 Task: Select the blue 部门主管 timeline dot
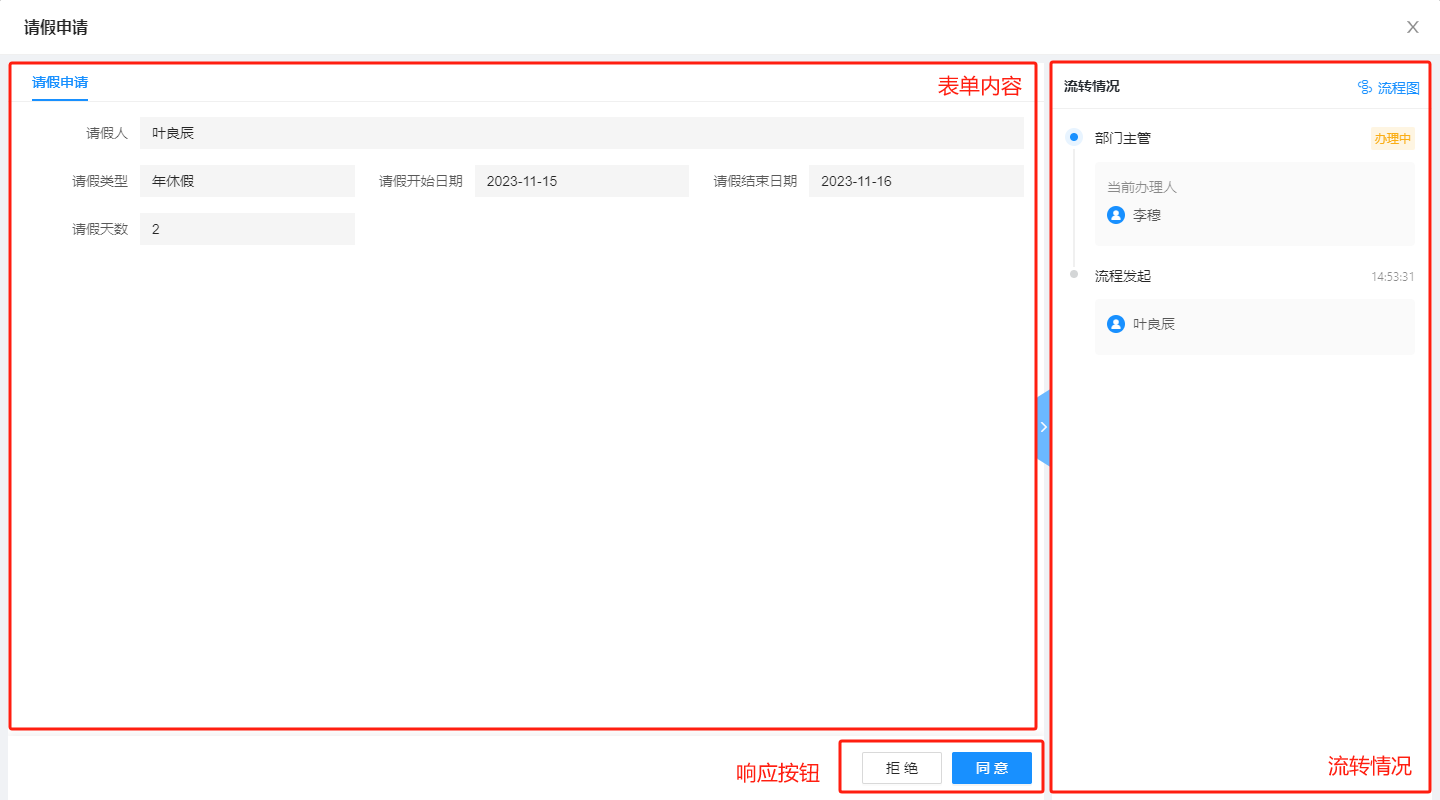coord(1074,137)
